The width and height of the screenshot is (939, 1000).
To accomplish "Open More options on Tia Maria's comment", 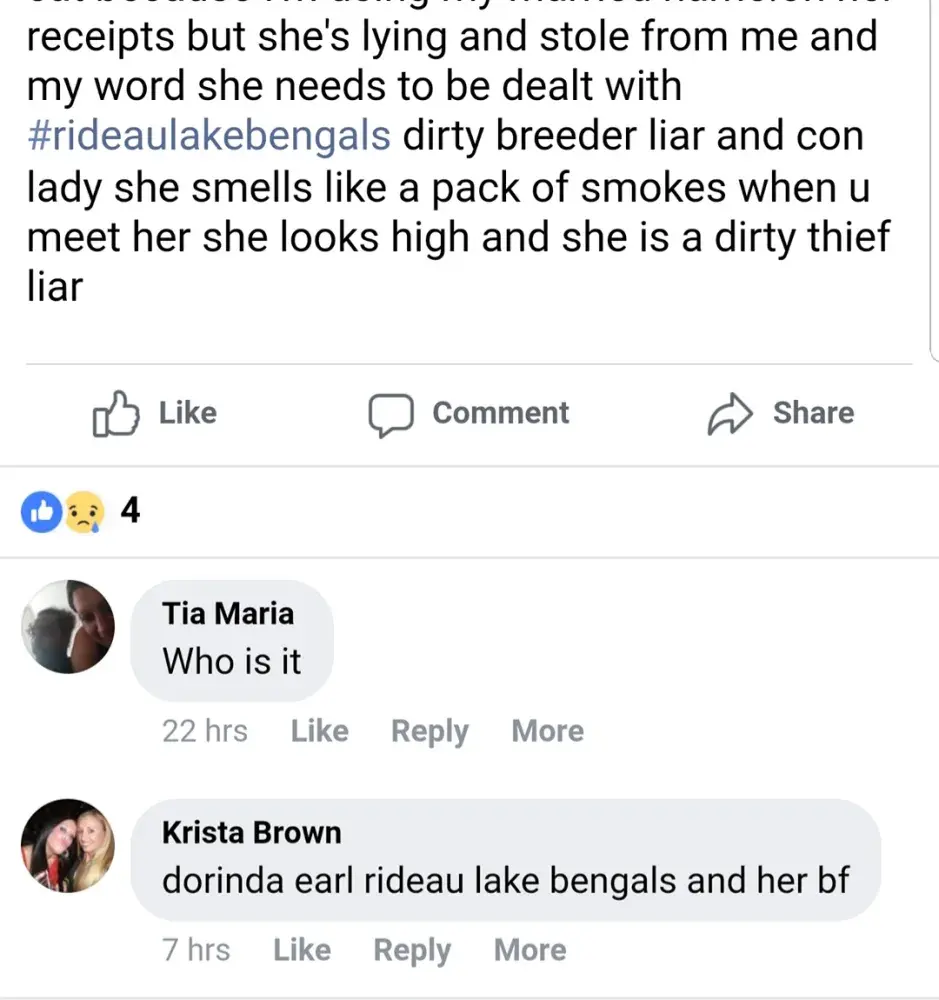I will tap(547, 731).
